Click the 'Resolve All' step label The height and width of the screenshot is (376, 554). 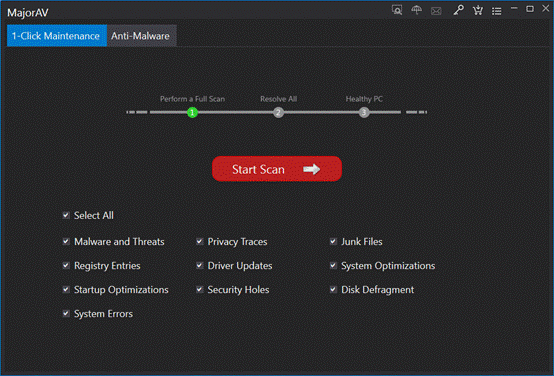click(278, 99)
